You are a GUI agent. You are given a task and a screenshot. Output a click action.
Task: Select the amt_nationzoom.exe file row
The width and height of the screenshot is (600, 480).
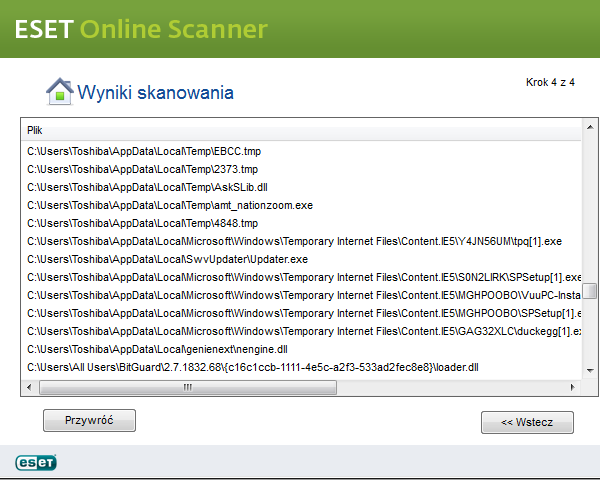tap(302, 205)
